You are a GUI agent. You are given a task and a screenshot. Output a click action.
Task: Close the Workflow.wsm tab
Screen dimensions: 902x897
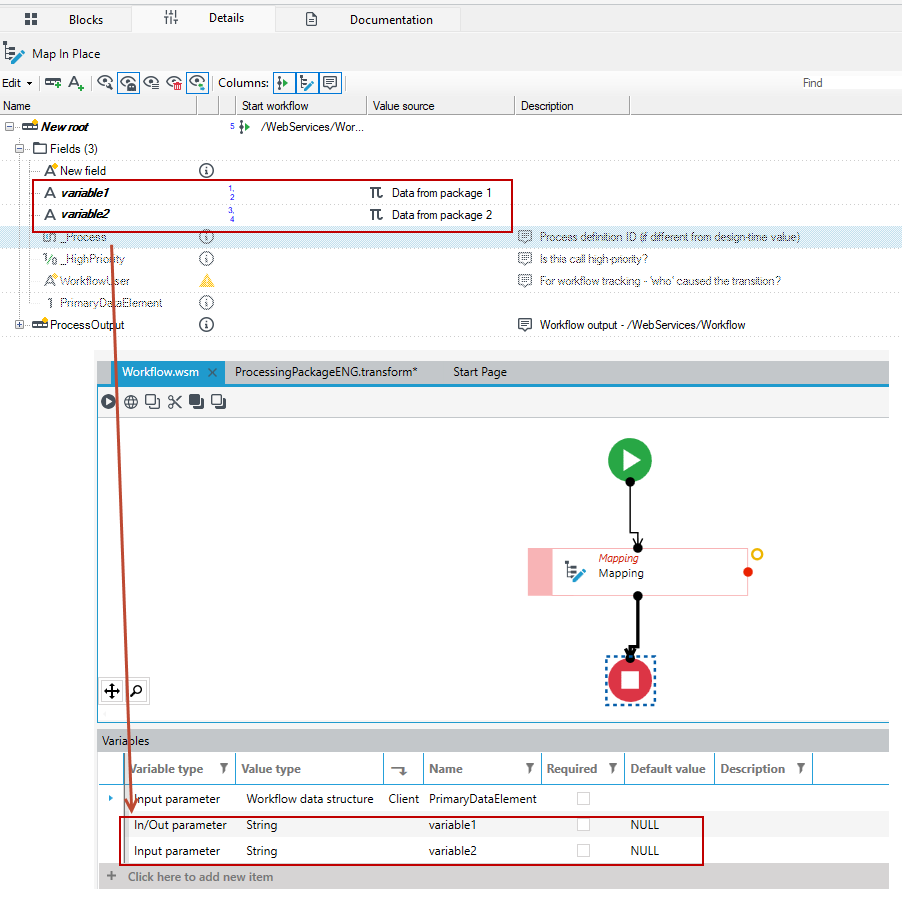212,372
